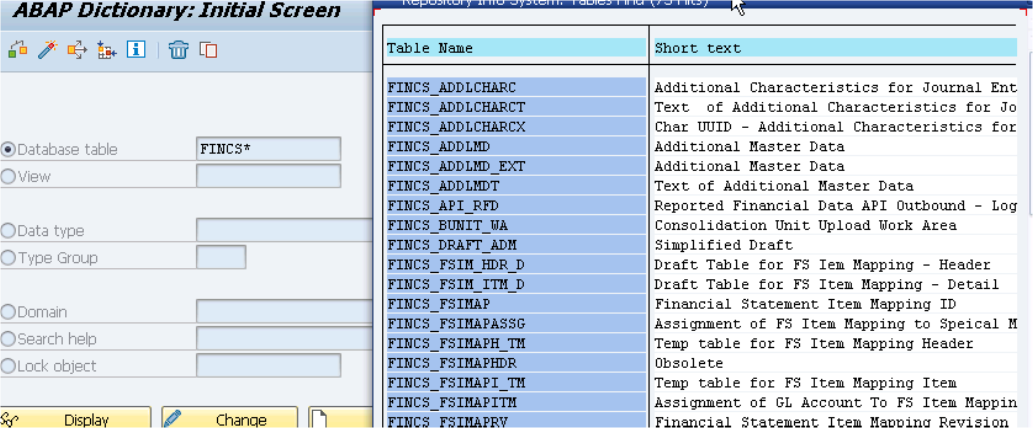The image size is (1033, 428).
Task: Click the Copy object icon
Action: click(208, 50)
